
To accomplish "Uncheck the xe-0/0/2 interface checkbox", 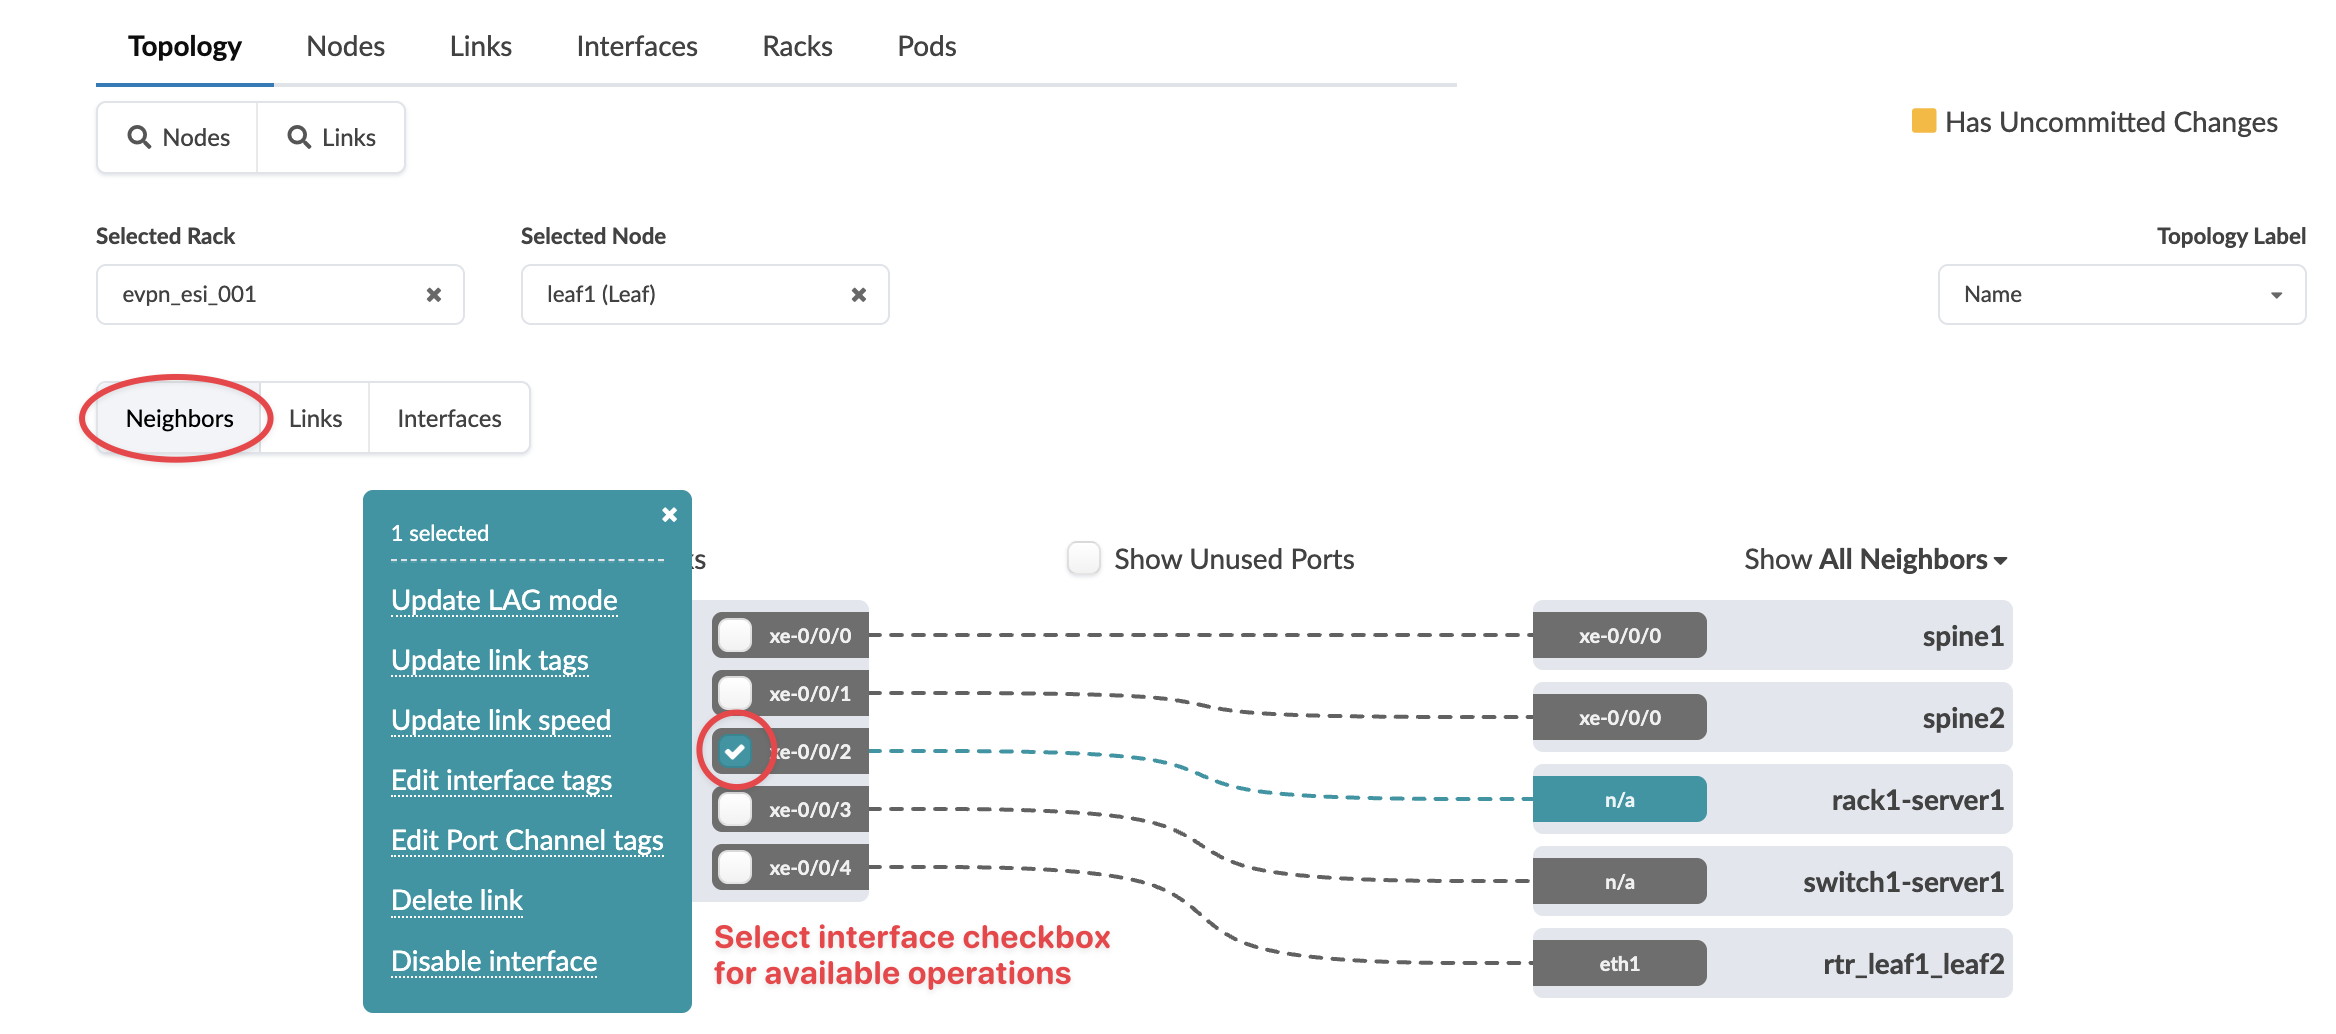I will click(x=736, y=751).
